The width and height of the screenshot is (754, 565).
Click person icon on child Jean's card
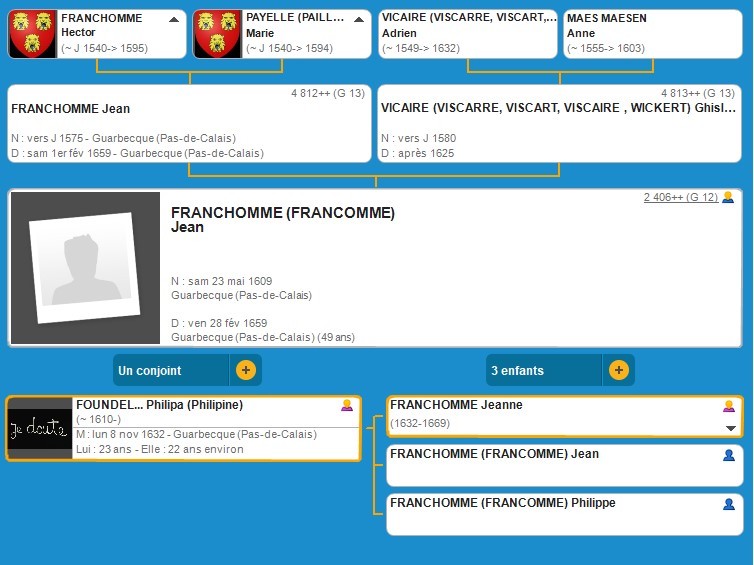tap(729, 455)
